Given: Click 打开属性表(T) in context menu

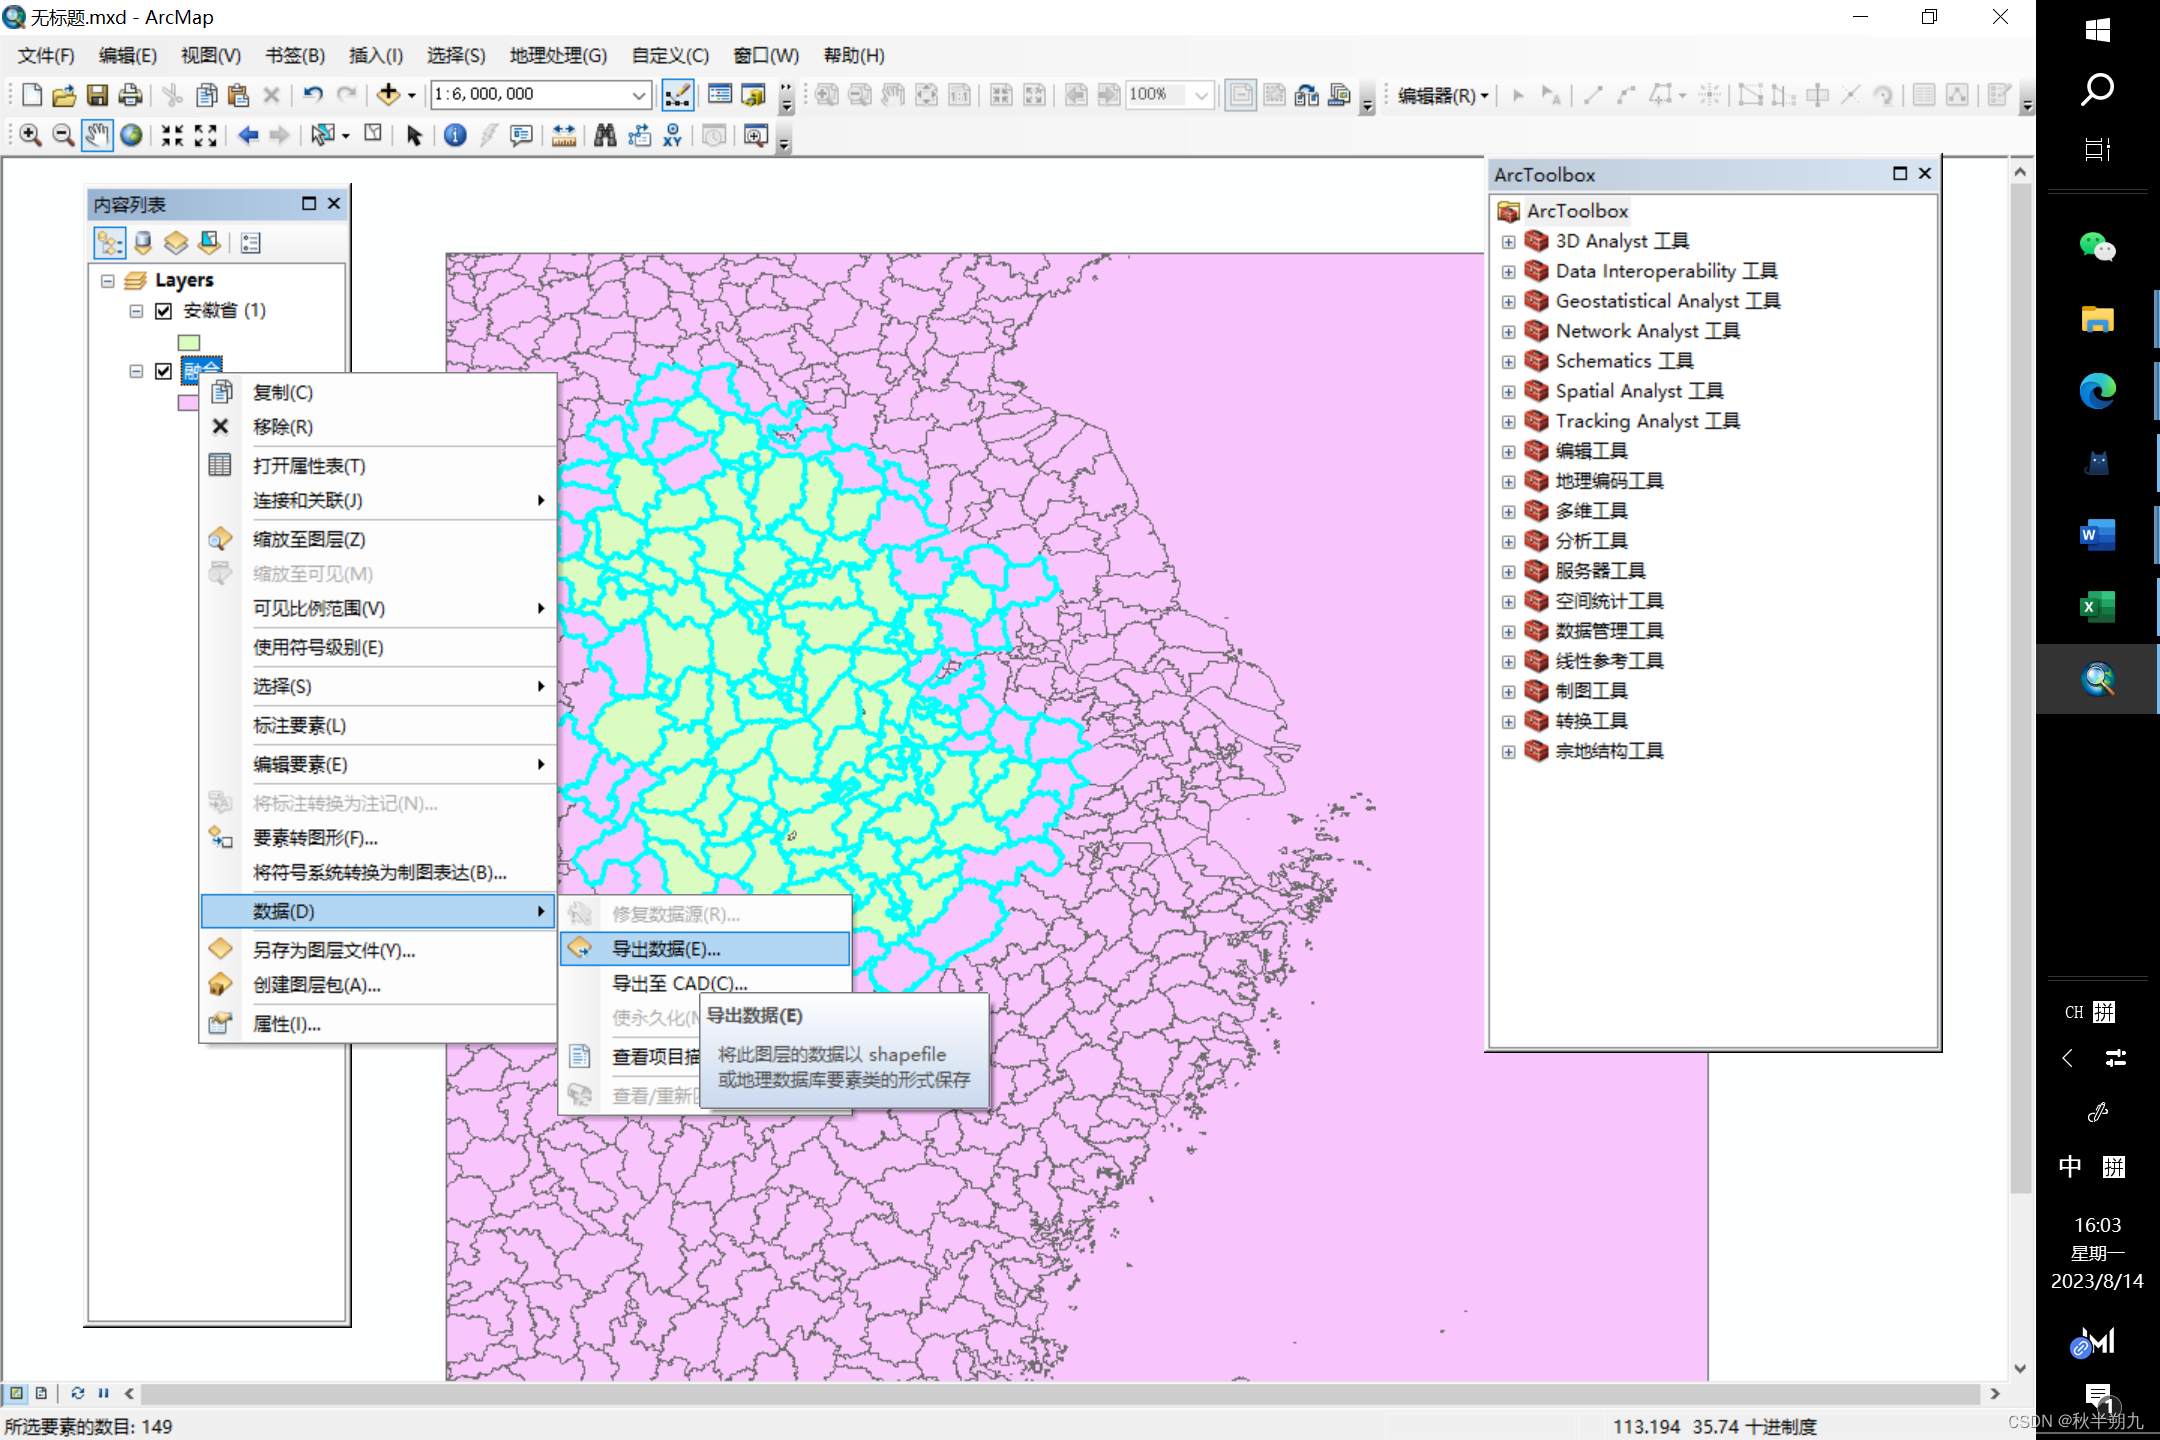Looking at the screenshot, I should [309, 466].
